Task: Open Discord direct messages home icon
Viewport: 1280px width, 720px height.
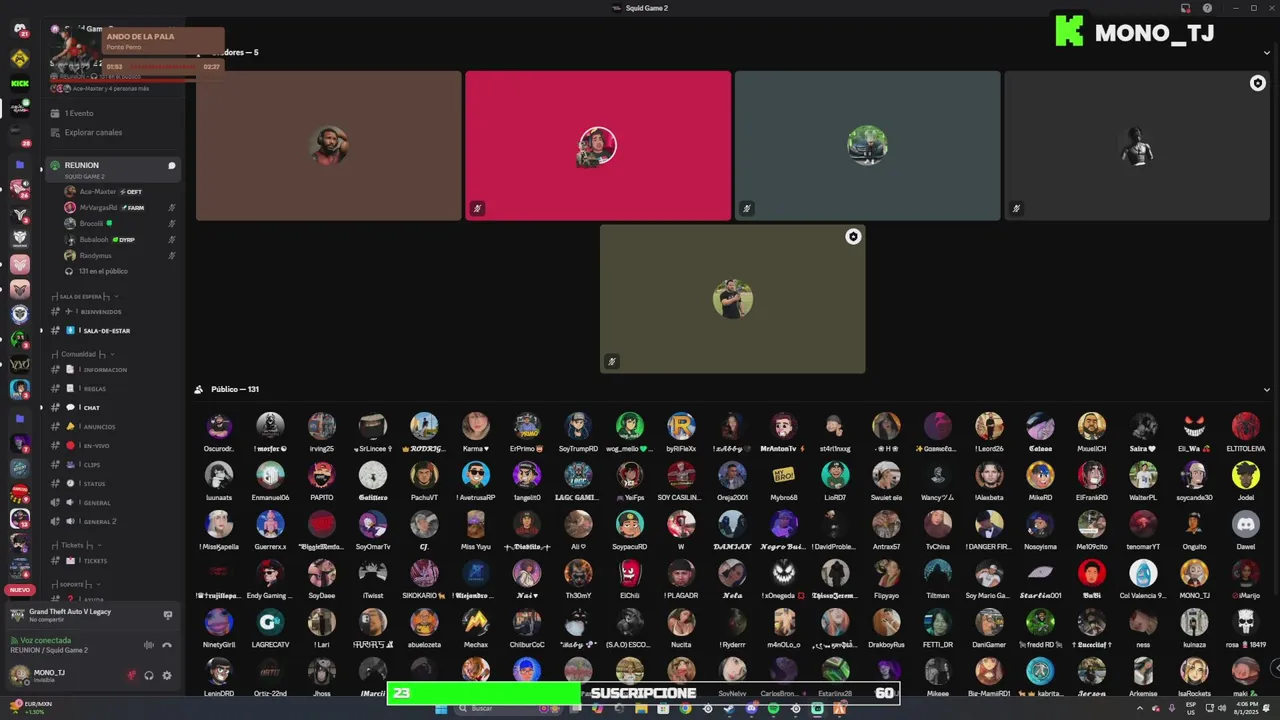Action: (x=20, y=30)
